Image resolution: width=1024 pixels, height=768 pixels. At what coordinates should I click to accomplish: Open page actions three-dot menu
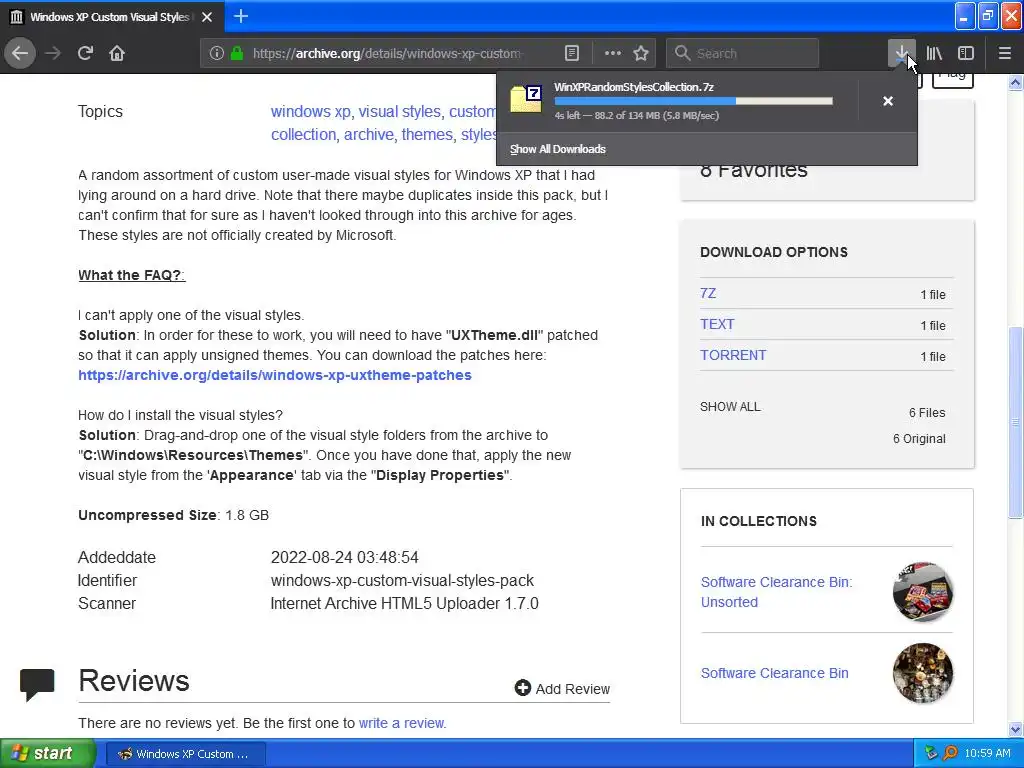(613, 53)
